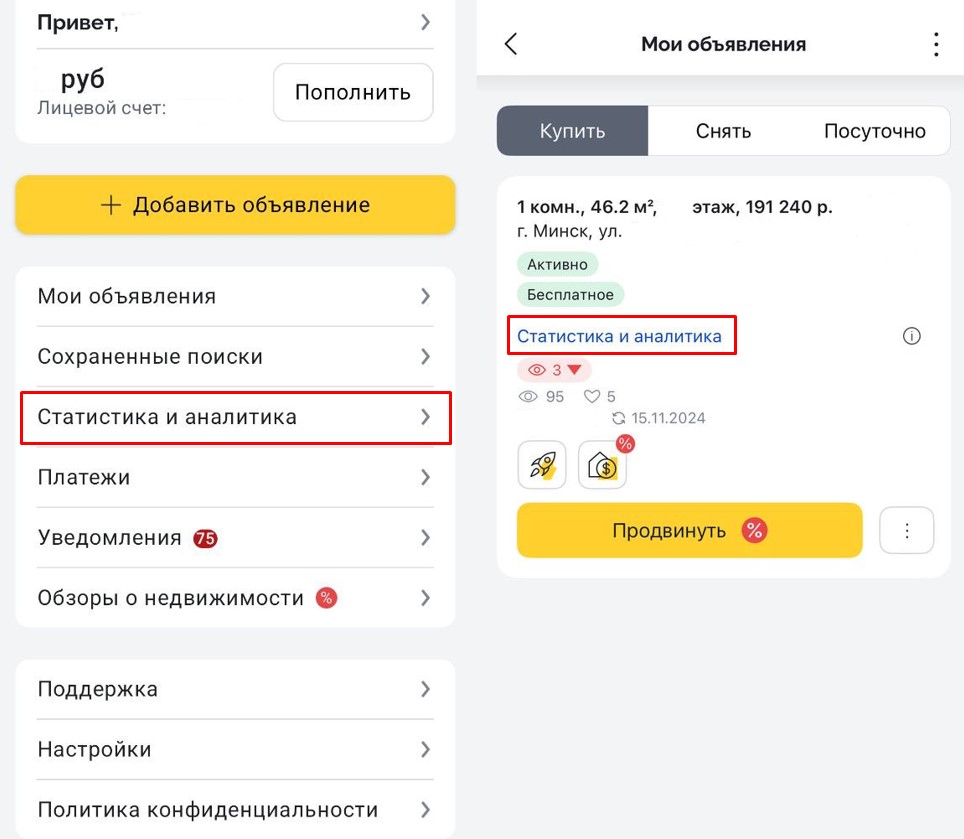The image size is (964, 839).
Task: Open Уведомления with 75 badge
Action: [x=234, y=538]
